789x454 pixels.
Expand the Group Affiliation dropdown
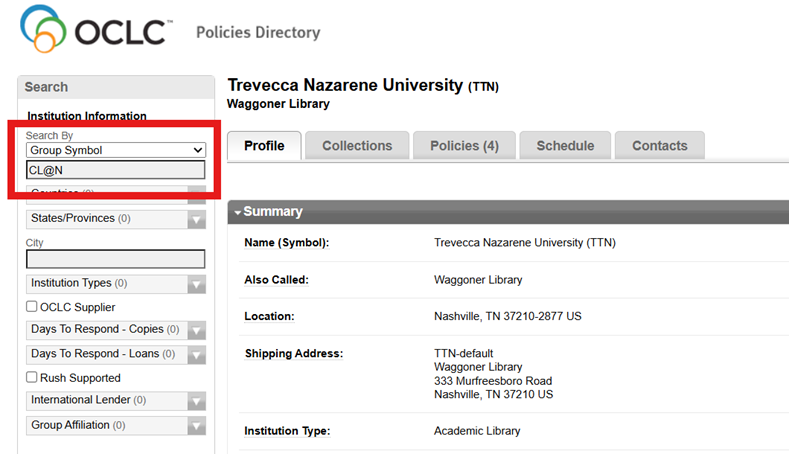[x=197, y=426]
